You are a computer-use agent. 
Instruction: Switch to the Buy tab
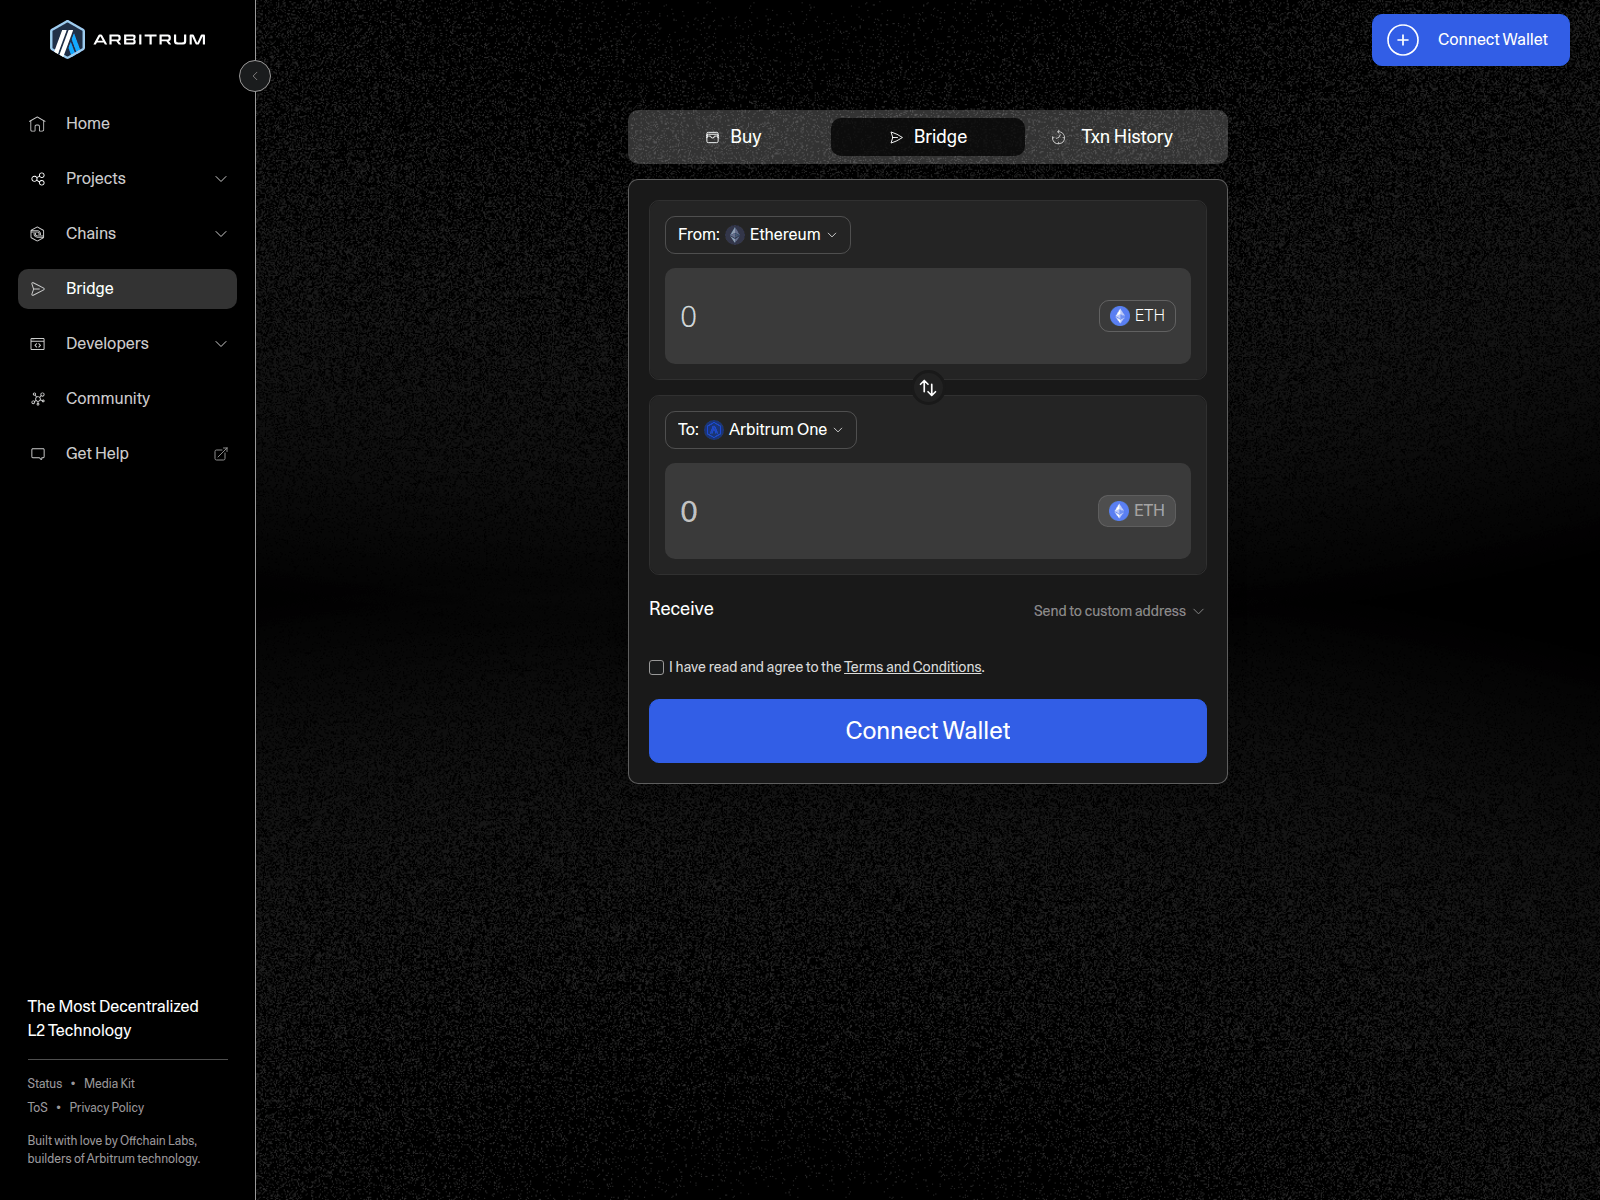click(x=733, y=137)
